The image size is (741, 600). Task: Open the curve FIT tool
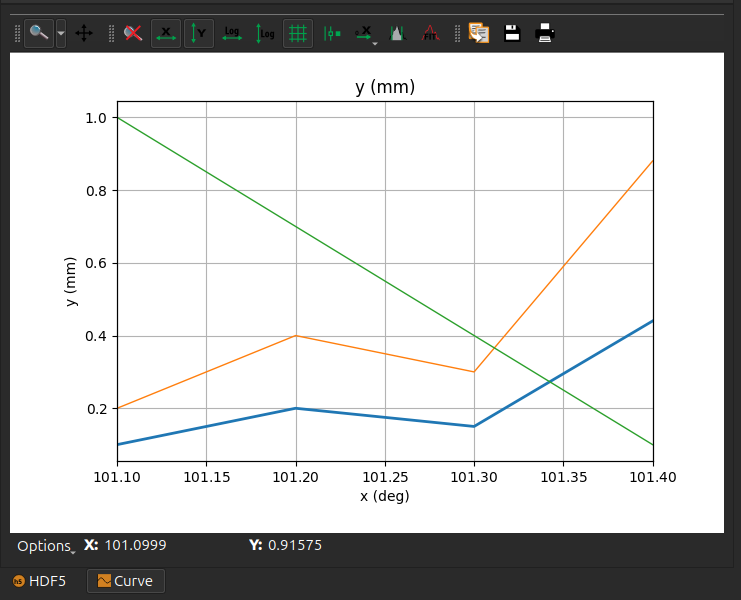point(431,34)
